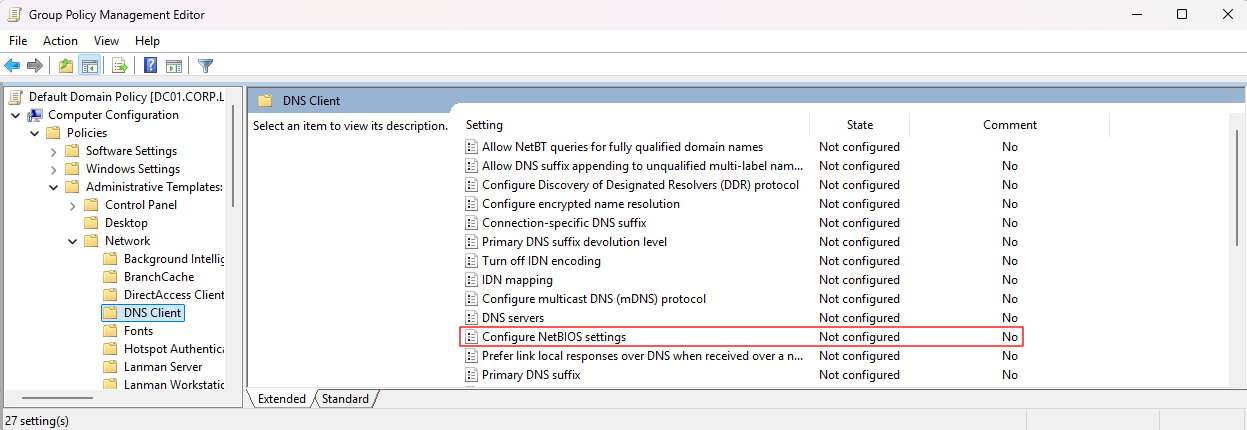
Task: Sort by the Comment column header
Action: [x=1010, y=125]
